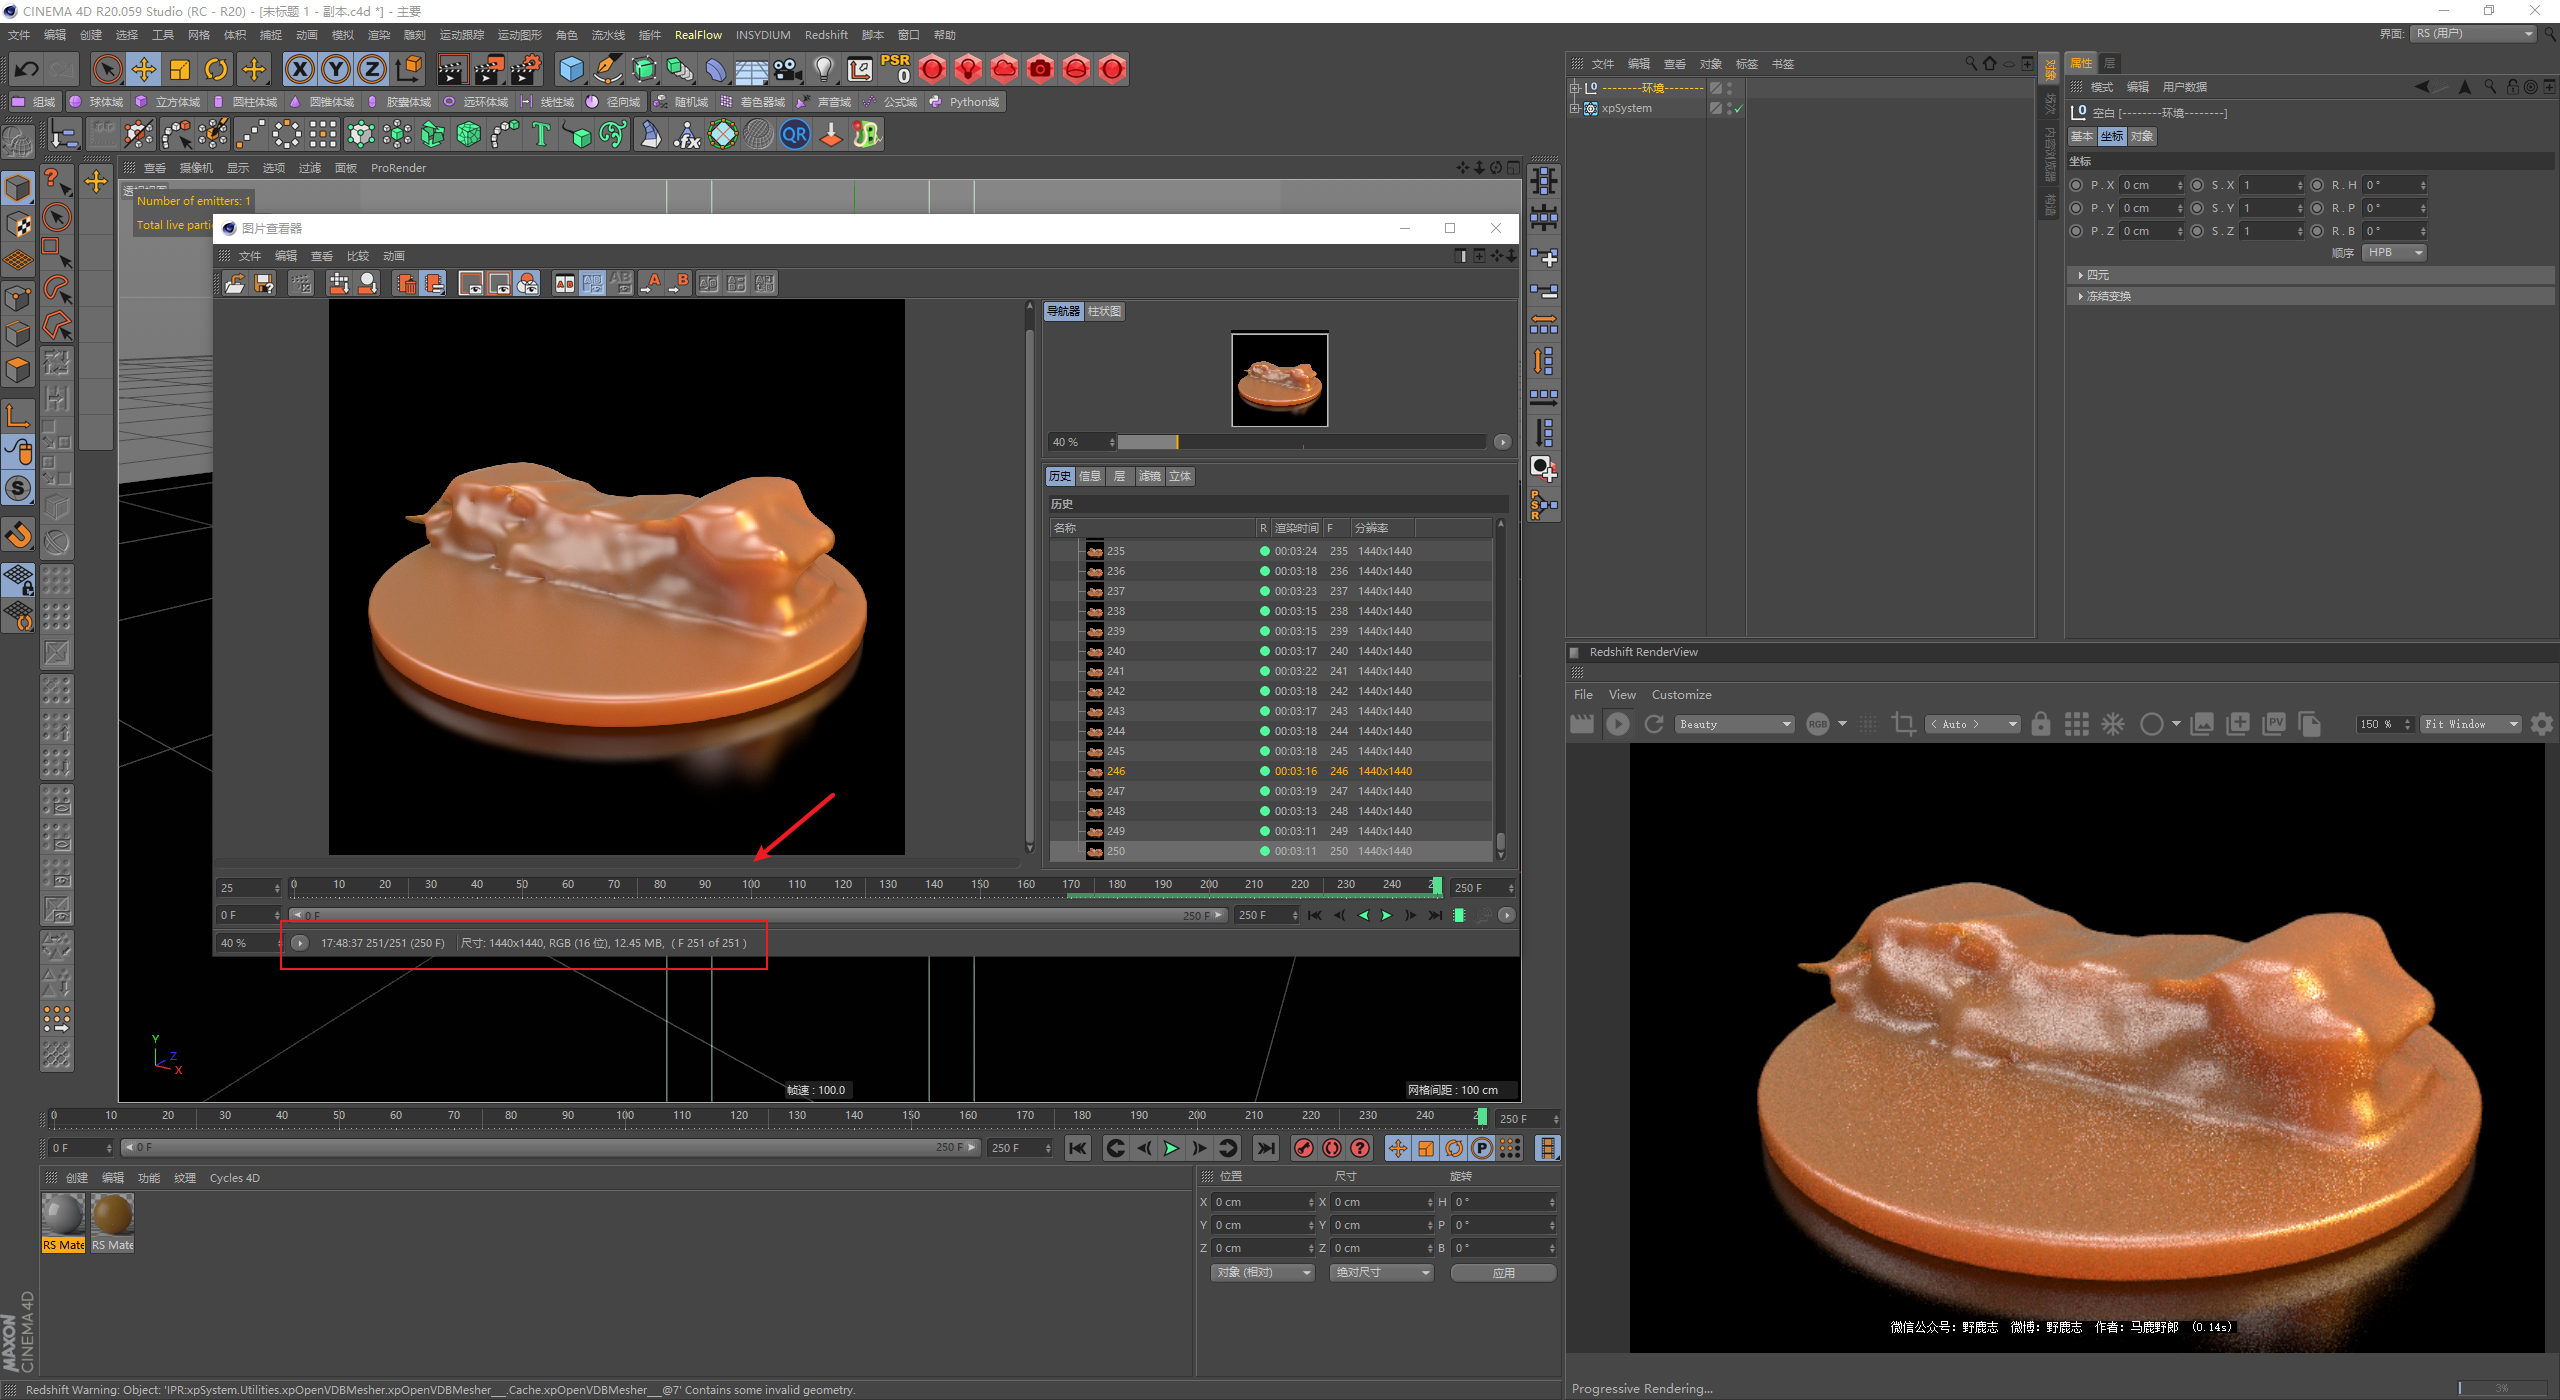Click the 应用 apply button
The height and width of the screenshot is (1400, 2560).
click(x=1502, y=1273)
